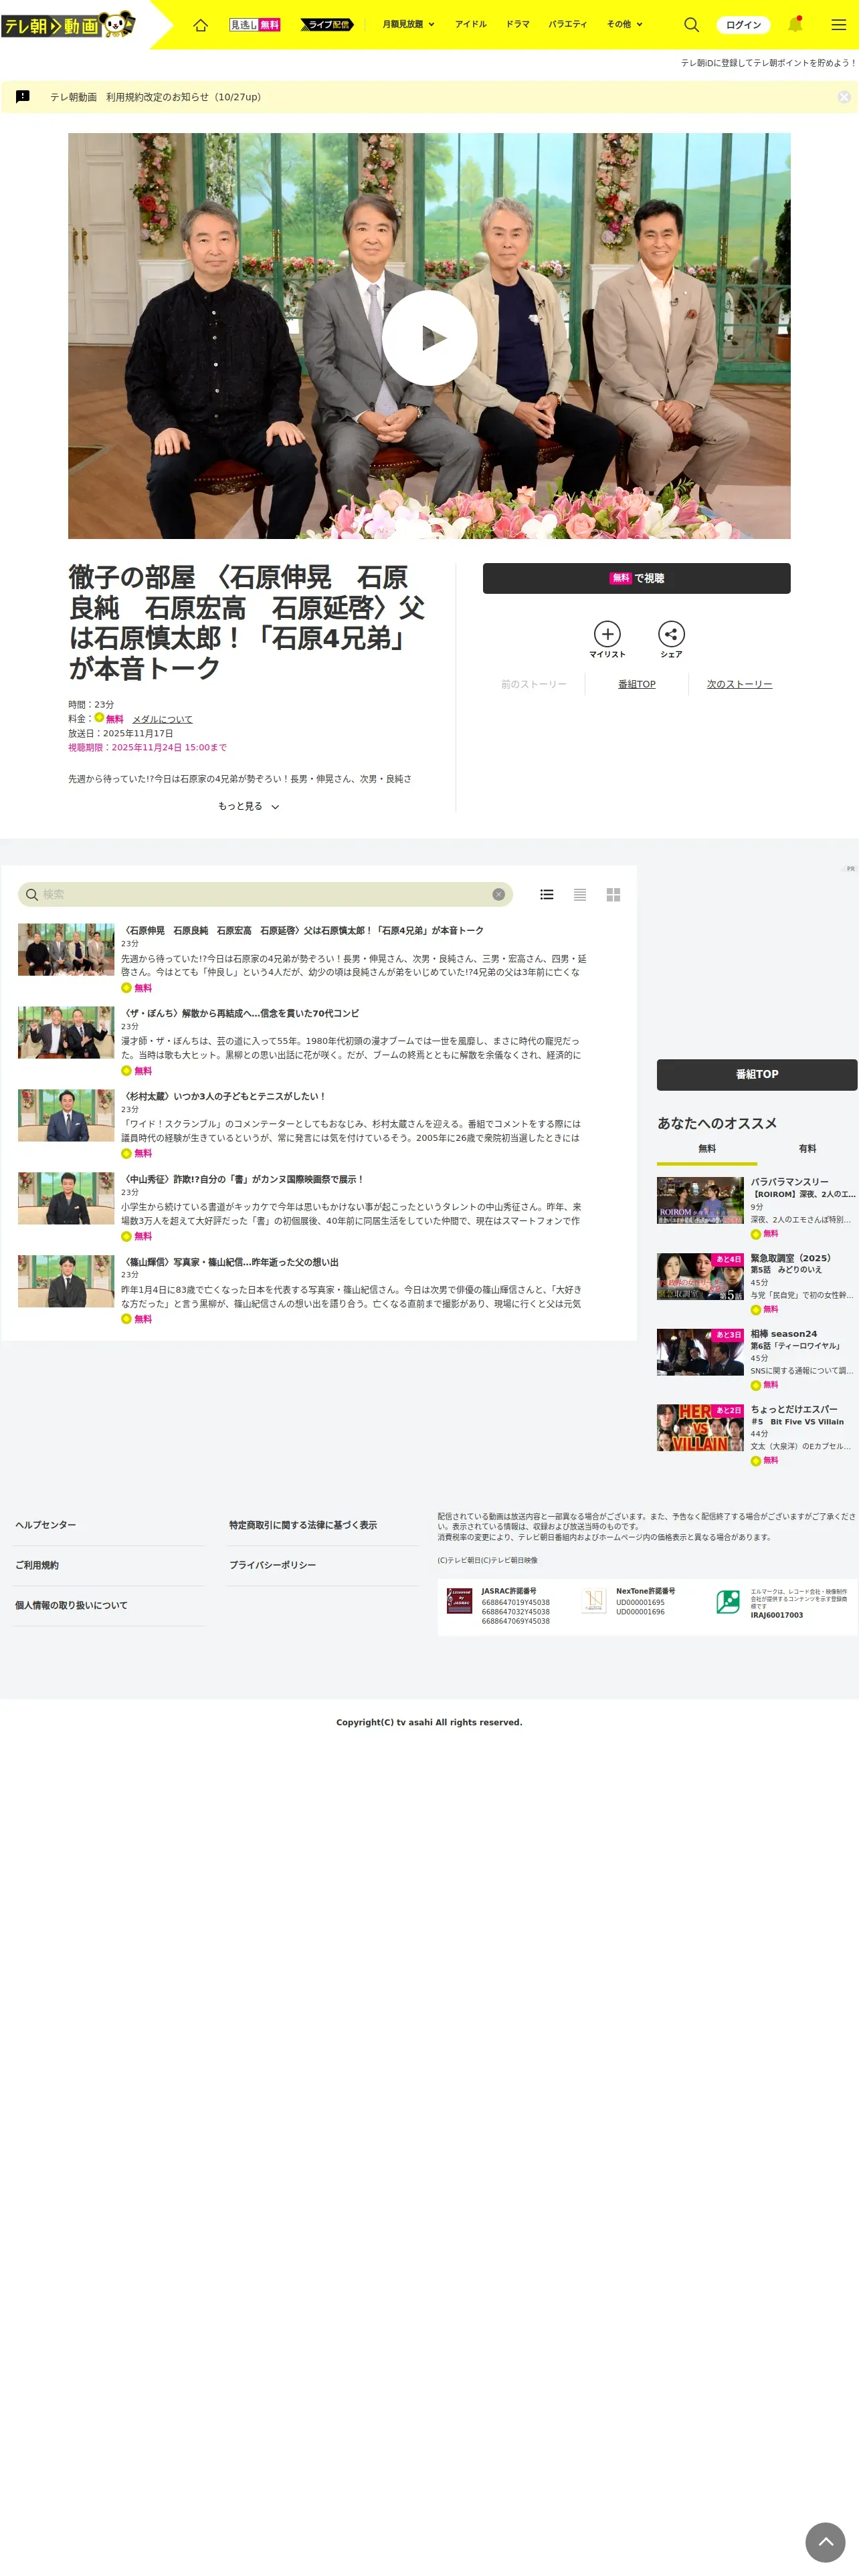
Task: Open the 見逃し無料 catch-up section
Action: pos(255,24)
